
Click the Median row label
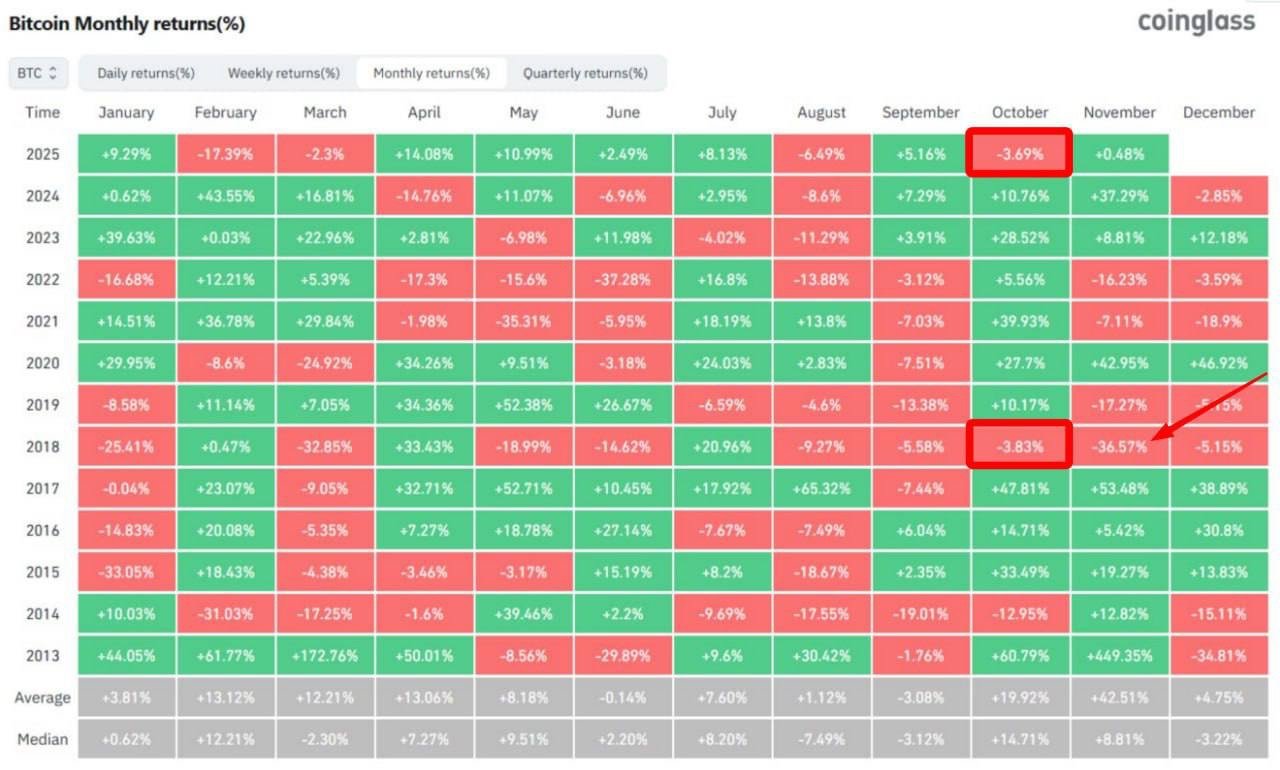(43, 740)
